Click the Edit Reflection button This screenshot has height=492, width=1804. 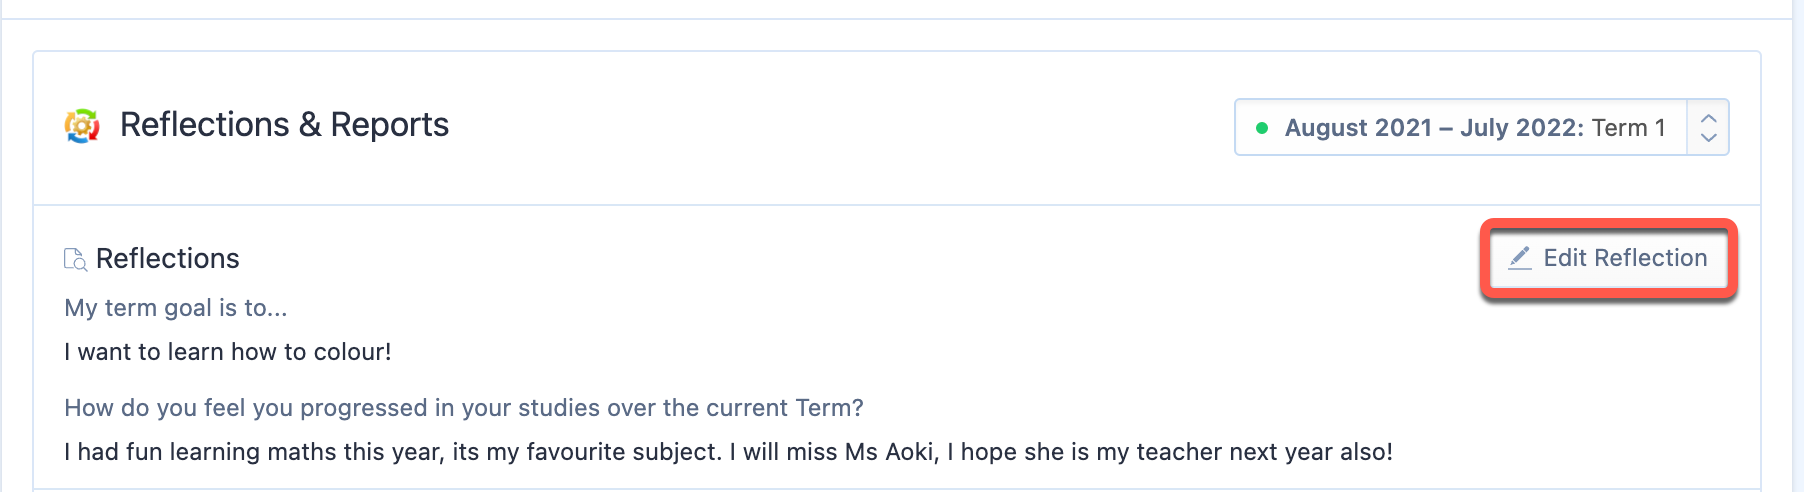click(x=1609, y=258)
